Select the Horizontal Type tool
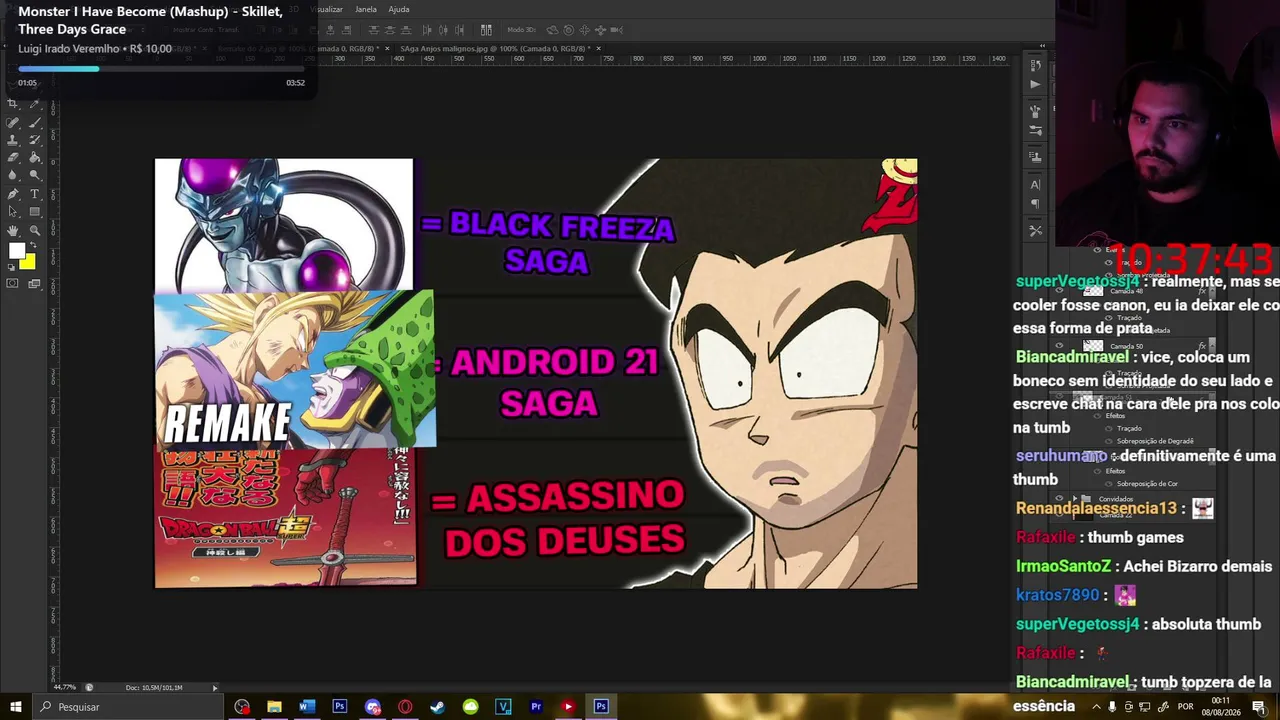Screen dimensions: 1280x720 click(x=35, y=194)
